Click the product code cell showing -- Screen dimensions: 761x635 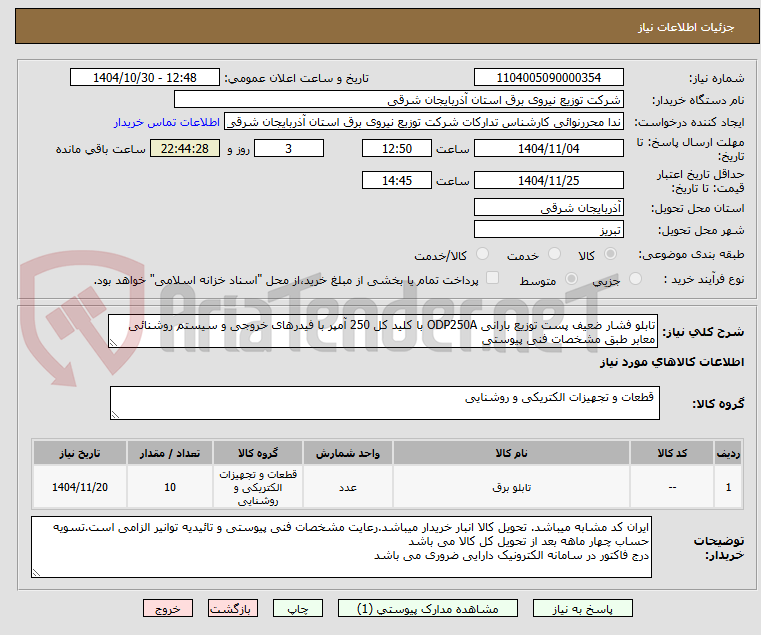672,487
